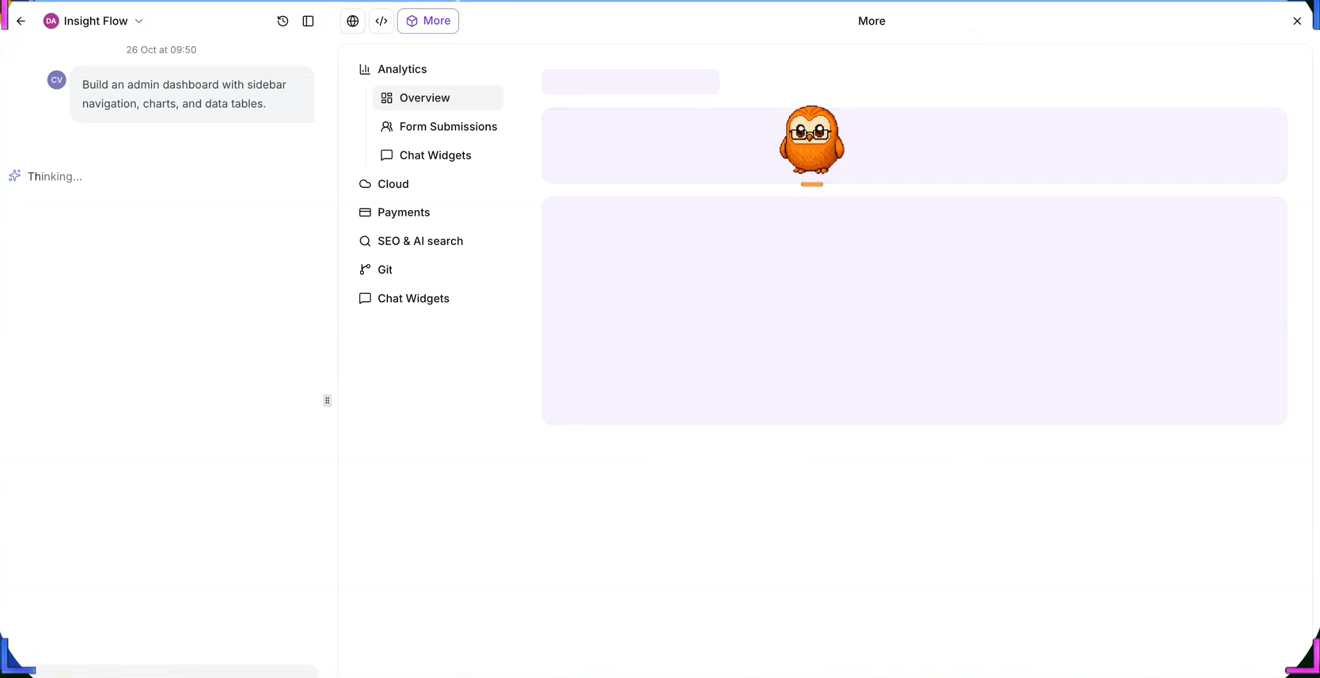1320x678 pixels.
Task: Open the Git section
Action: pos(376,270)
